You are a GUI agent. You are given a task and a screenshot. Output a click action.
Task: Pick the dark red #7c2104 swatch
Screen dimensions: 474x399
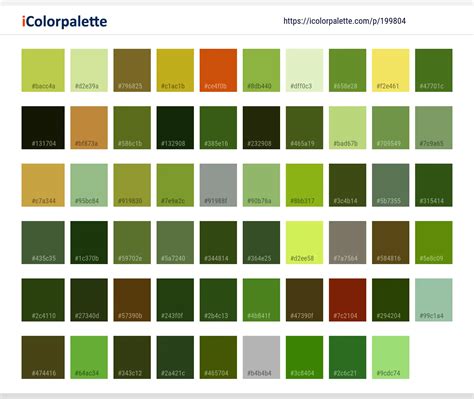347,300
